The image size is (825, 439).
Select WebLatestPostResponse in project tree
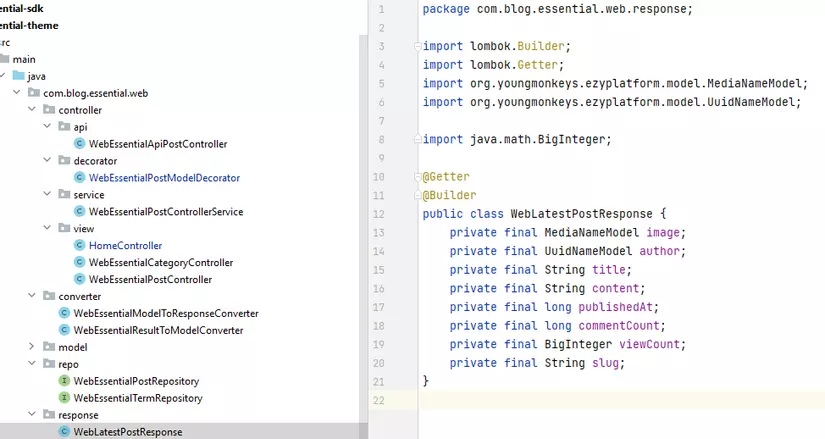tap(128, 432)
